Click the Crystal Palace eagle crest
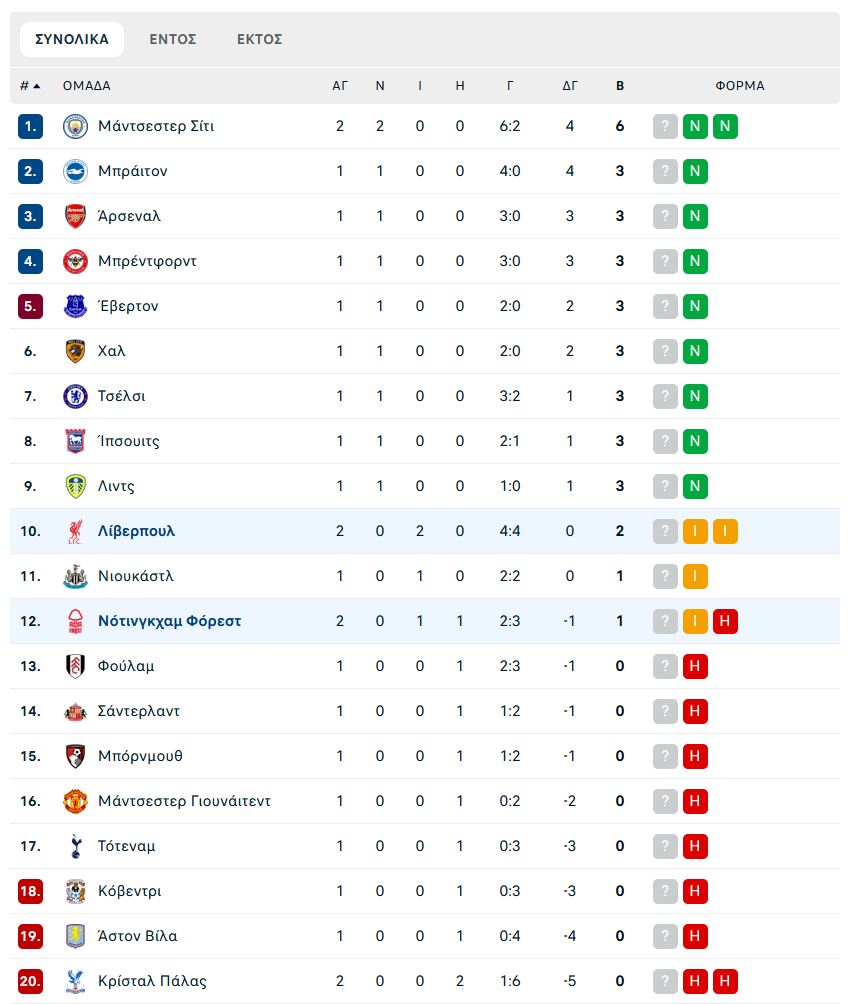The width and height of the screenshot is (853, 1004). coord(76,981)
